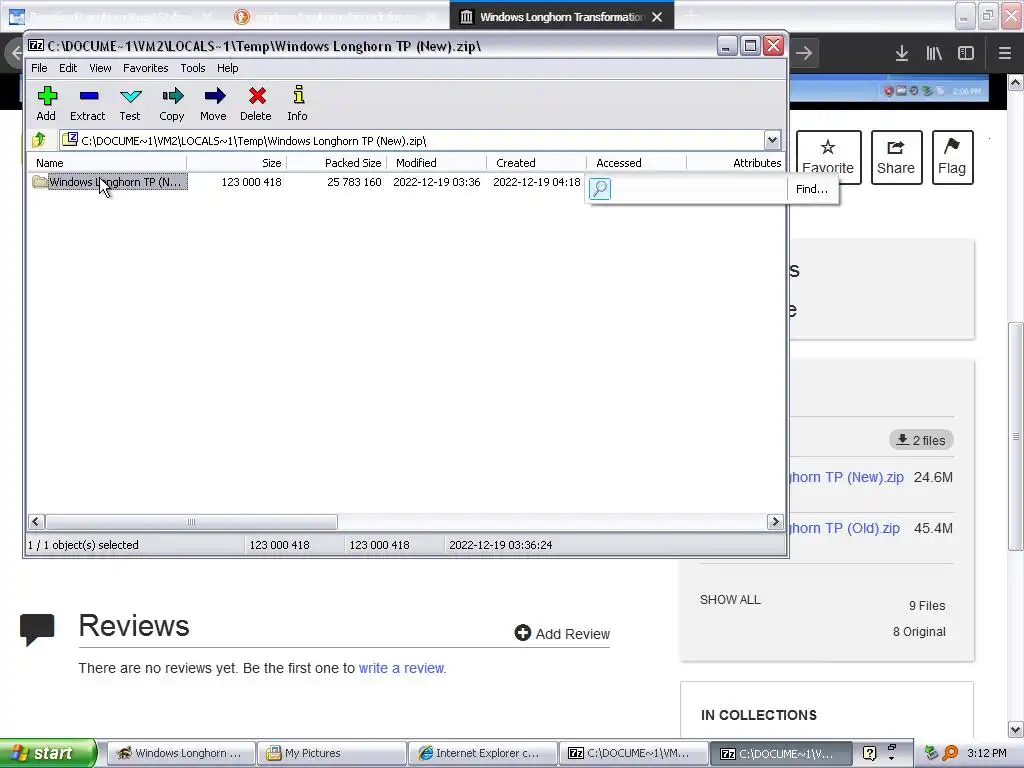Click the page scrollbar down arrow
The image size is (1024, 768).
coord(1015,729)
